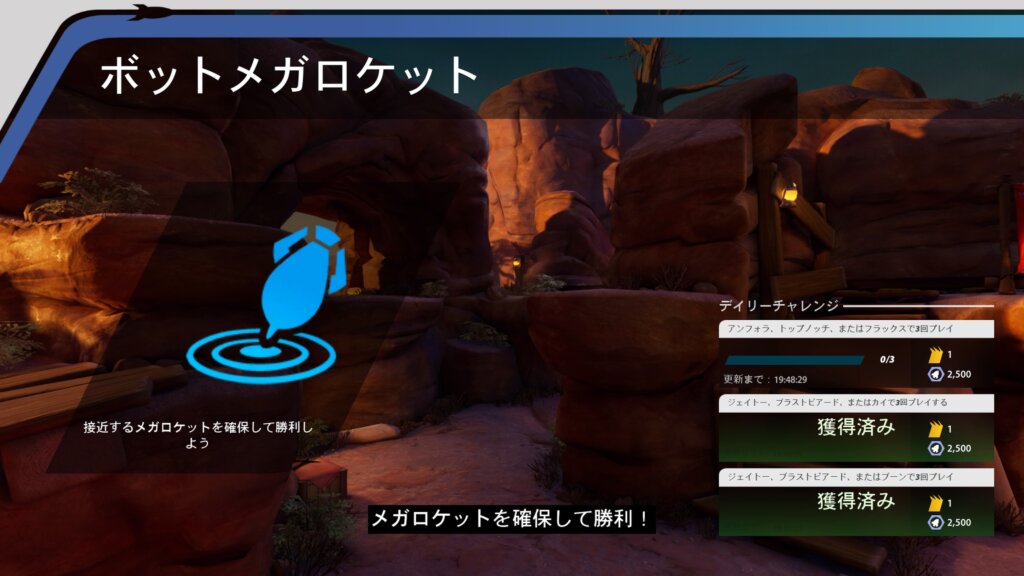Click the gold flame reward icon in アンフォラ challenge
The width and height of the screenshot is (1024, 576).
click(935, 355)
